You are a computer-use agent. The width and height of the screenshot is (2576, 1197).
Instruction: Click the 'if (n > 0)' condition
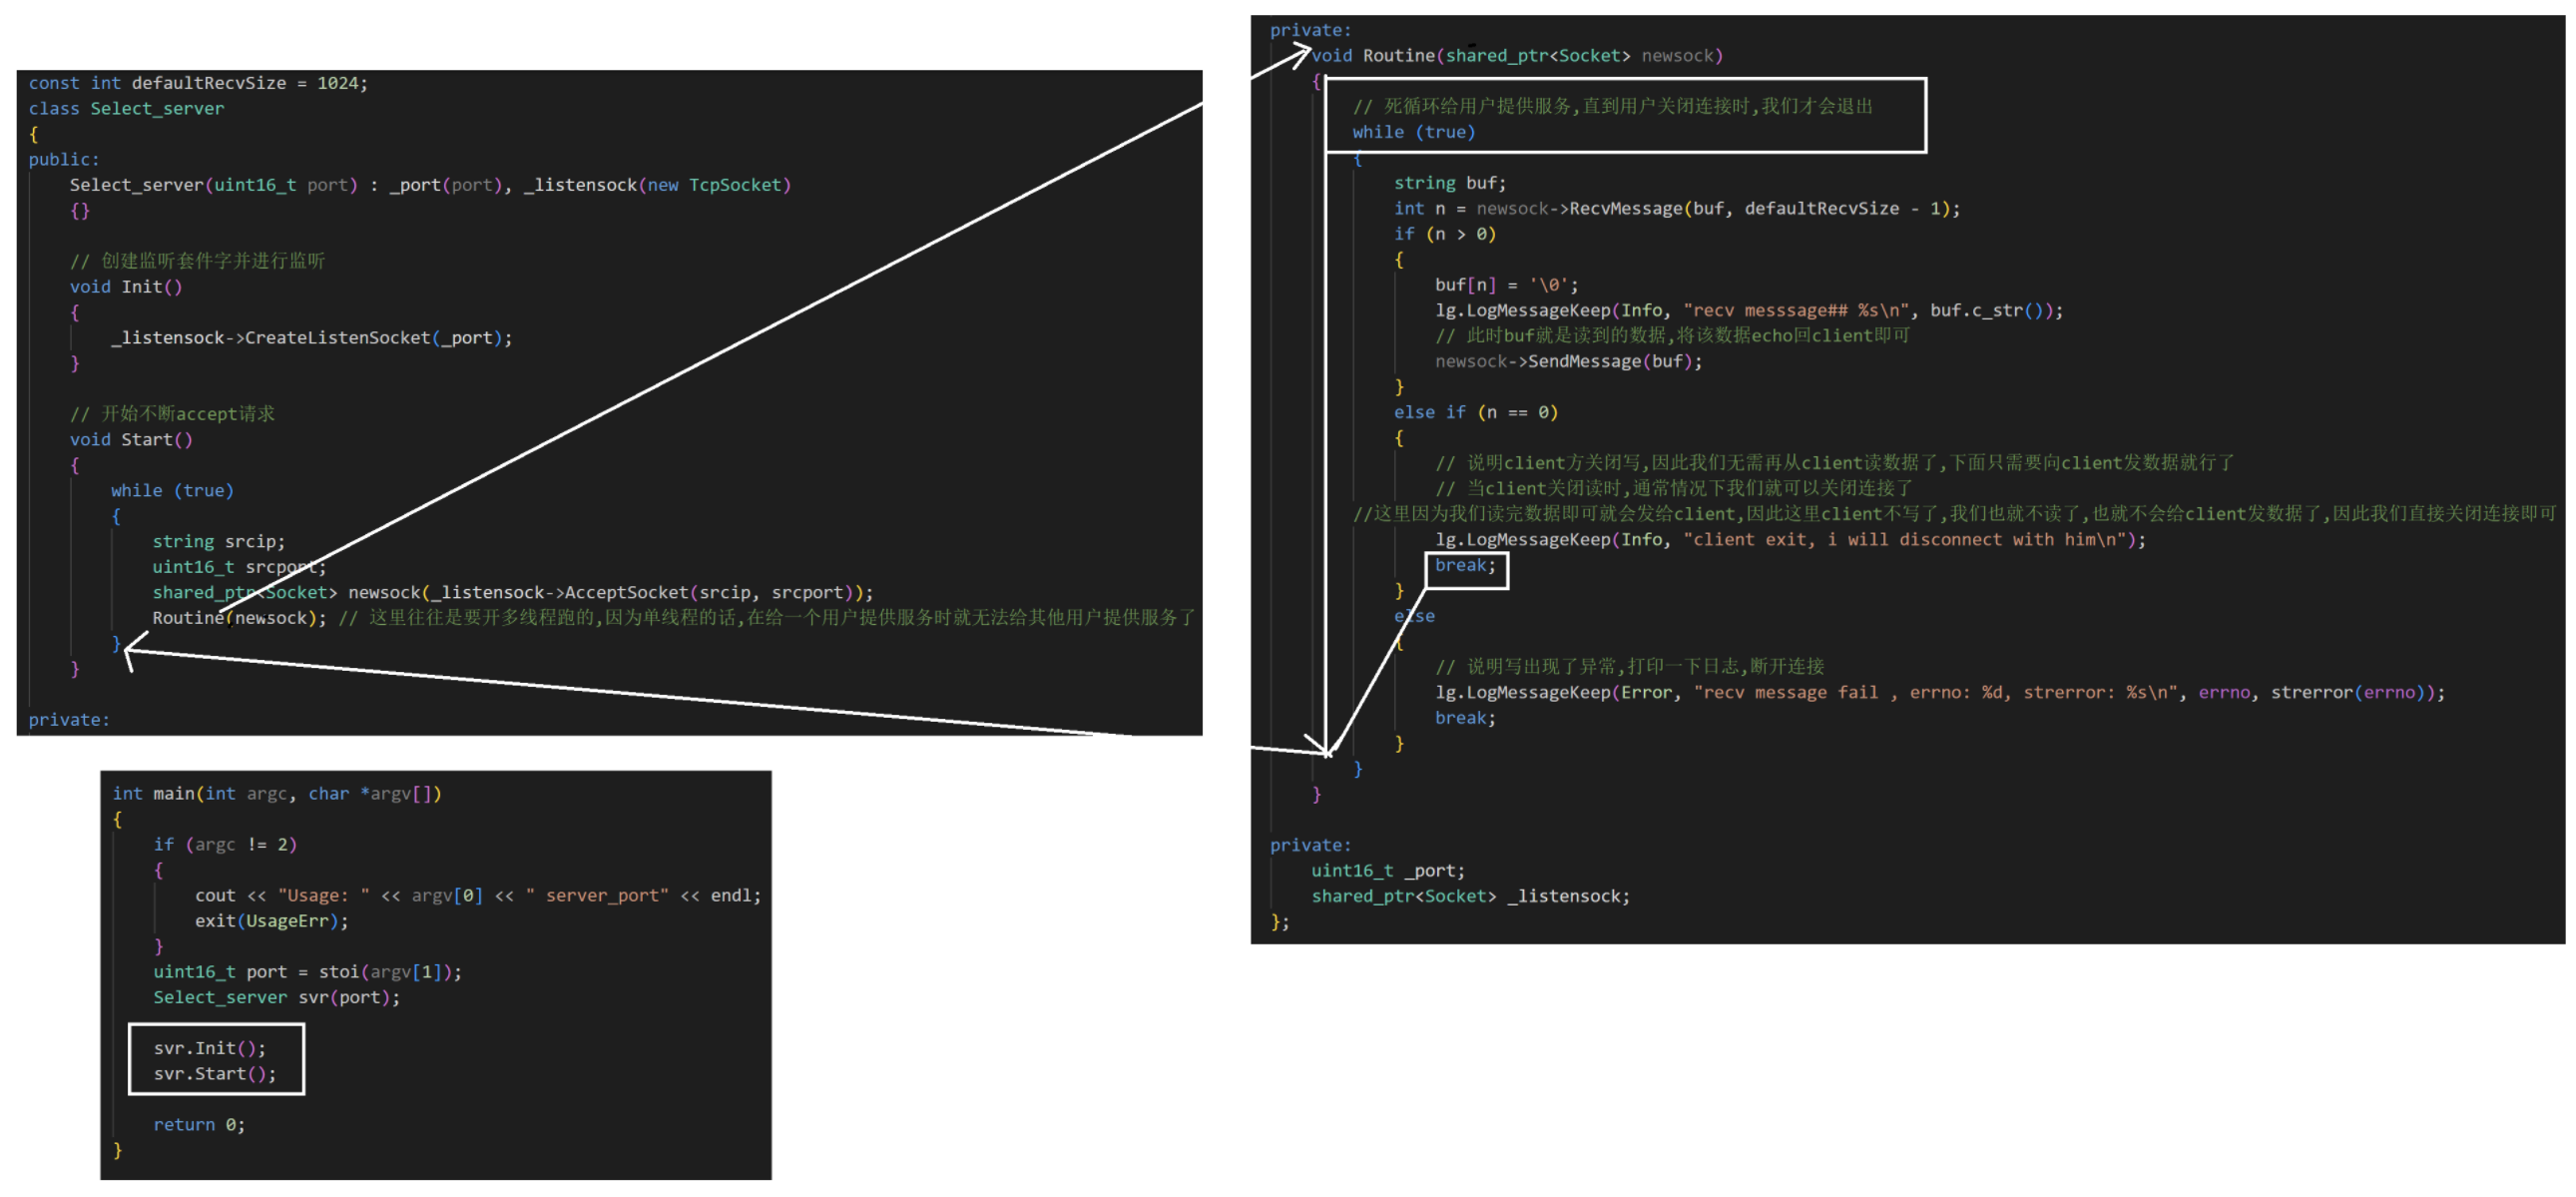click(1445, 234)
